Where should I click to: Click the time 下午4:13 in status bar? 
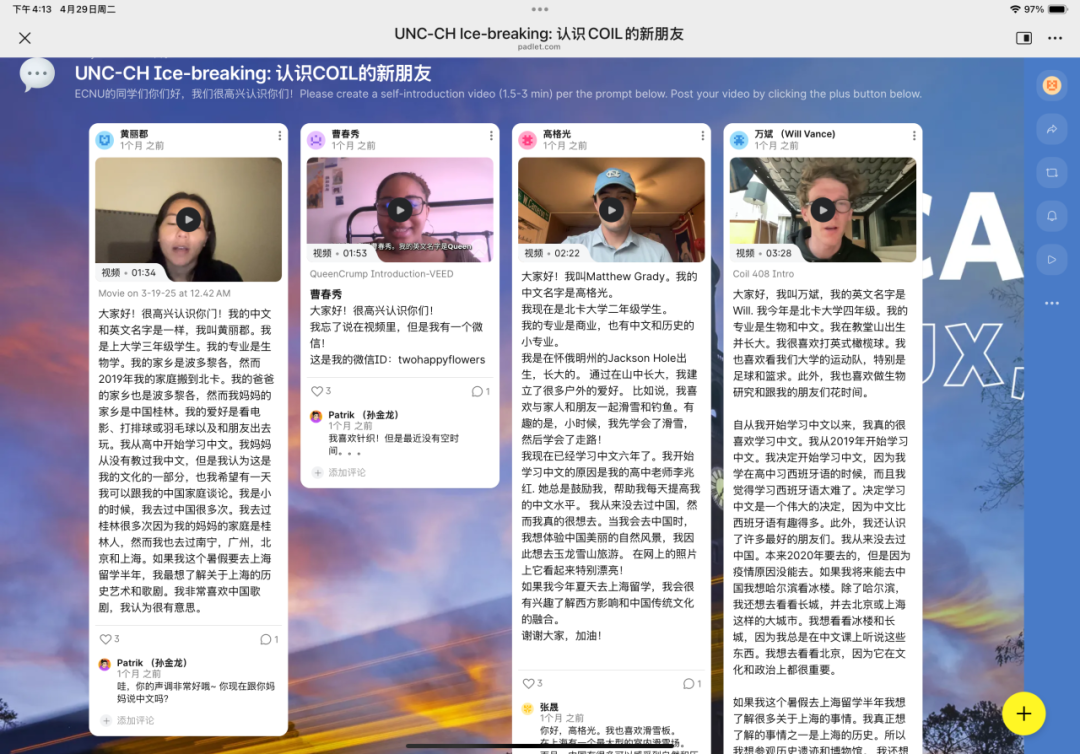pos(32,10)
